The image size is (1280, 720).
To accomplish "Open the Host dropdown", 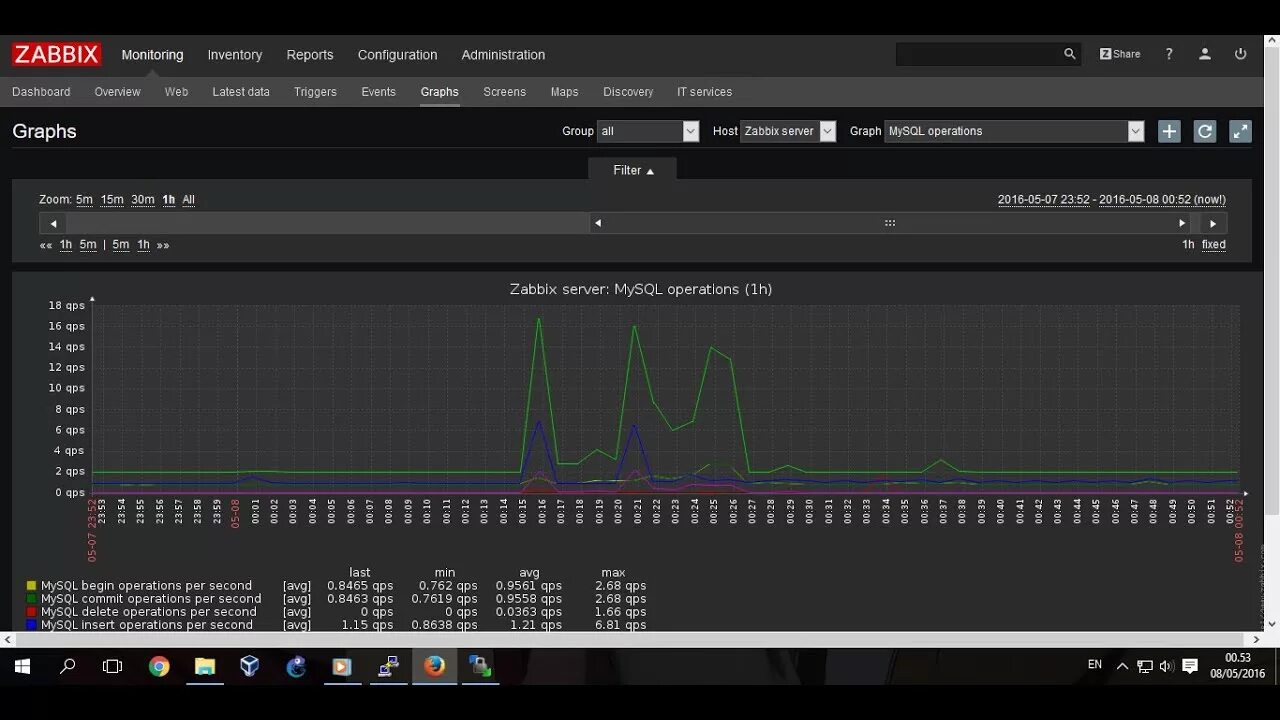I will [x=788, y=131].
